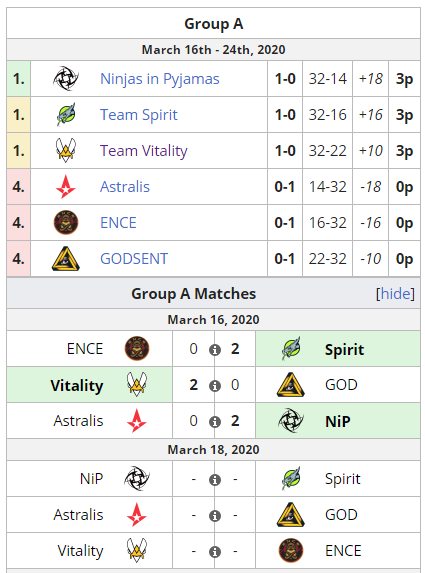Image resolution: width=425 pixels, height=573 pixels.
Task: Go to the ENCE team page
Action: point(118,223)
